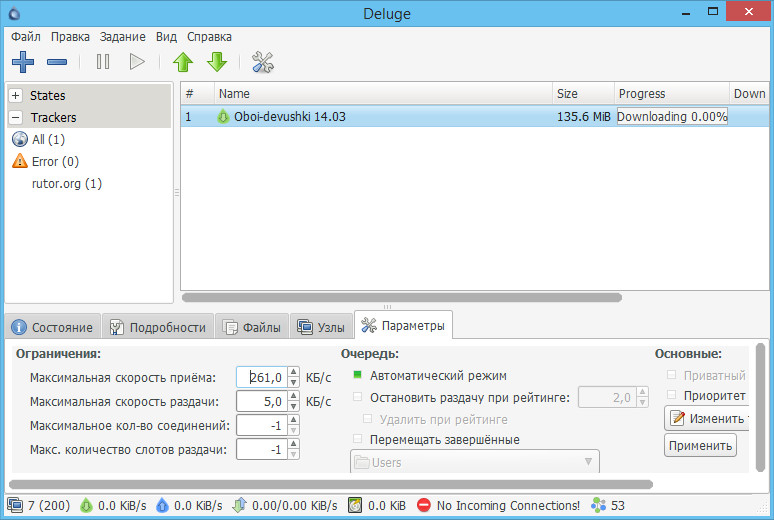The image size is (774, 520).
Task: Open Preferences with the tools icon
Action: [x=263, y=62]
